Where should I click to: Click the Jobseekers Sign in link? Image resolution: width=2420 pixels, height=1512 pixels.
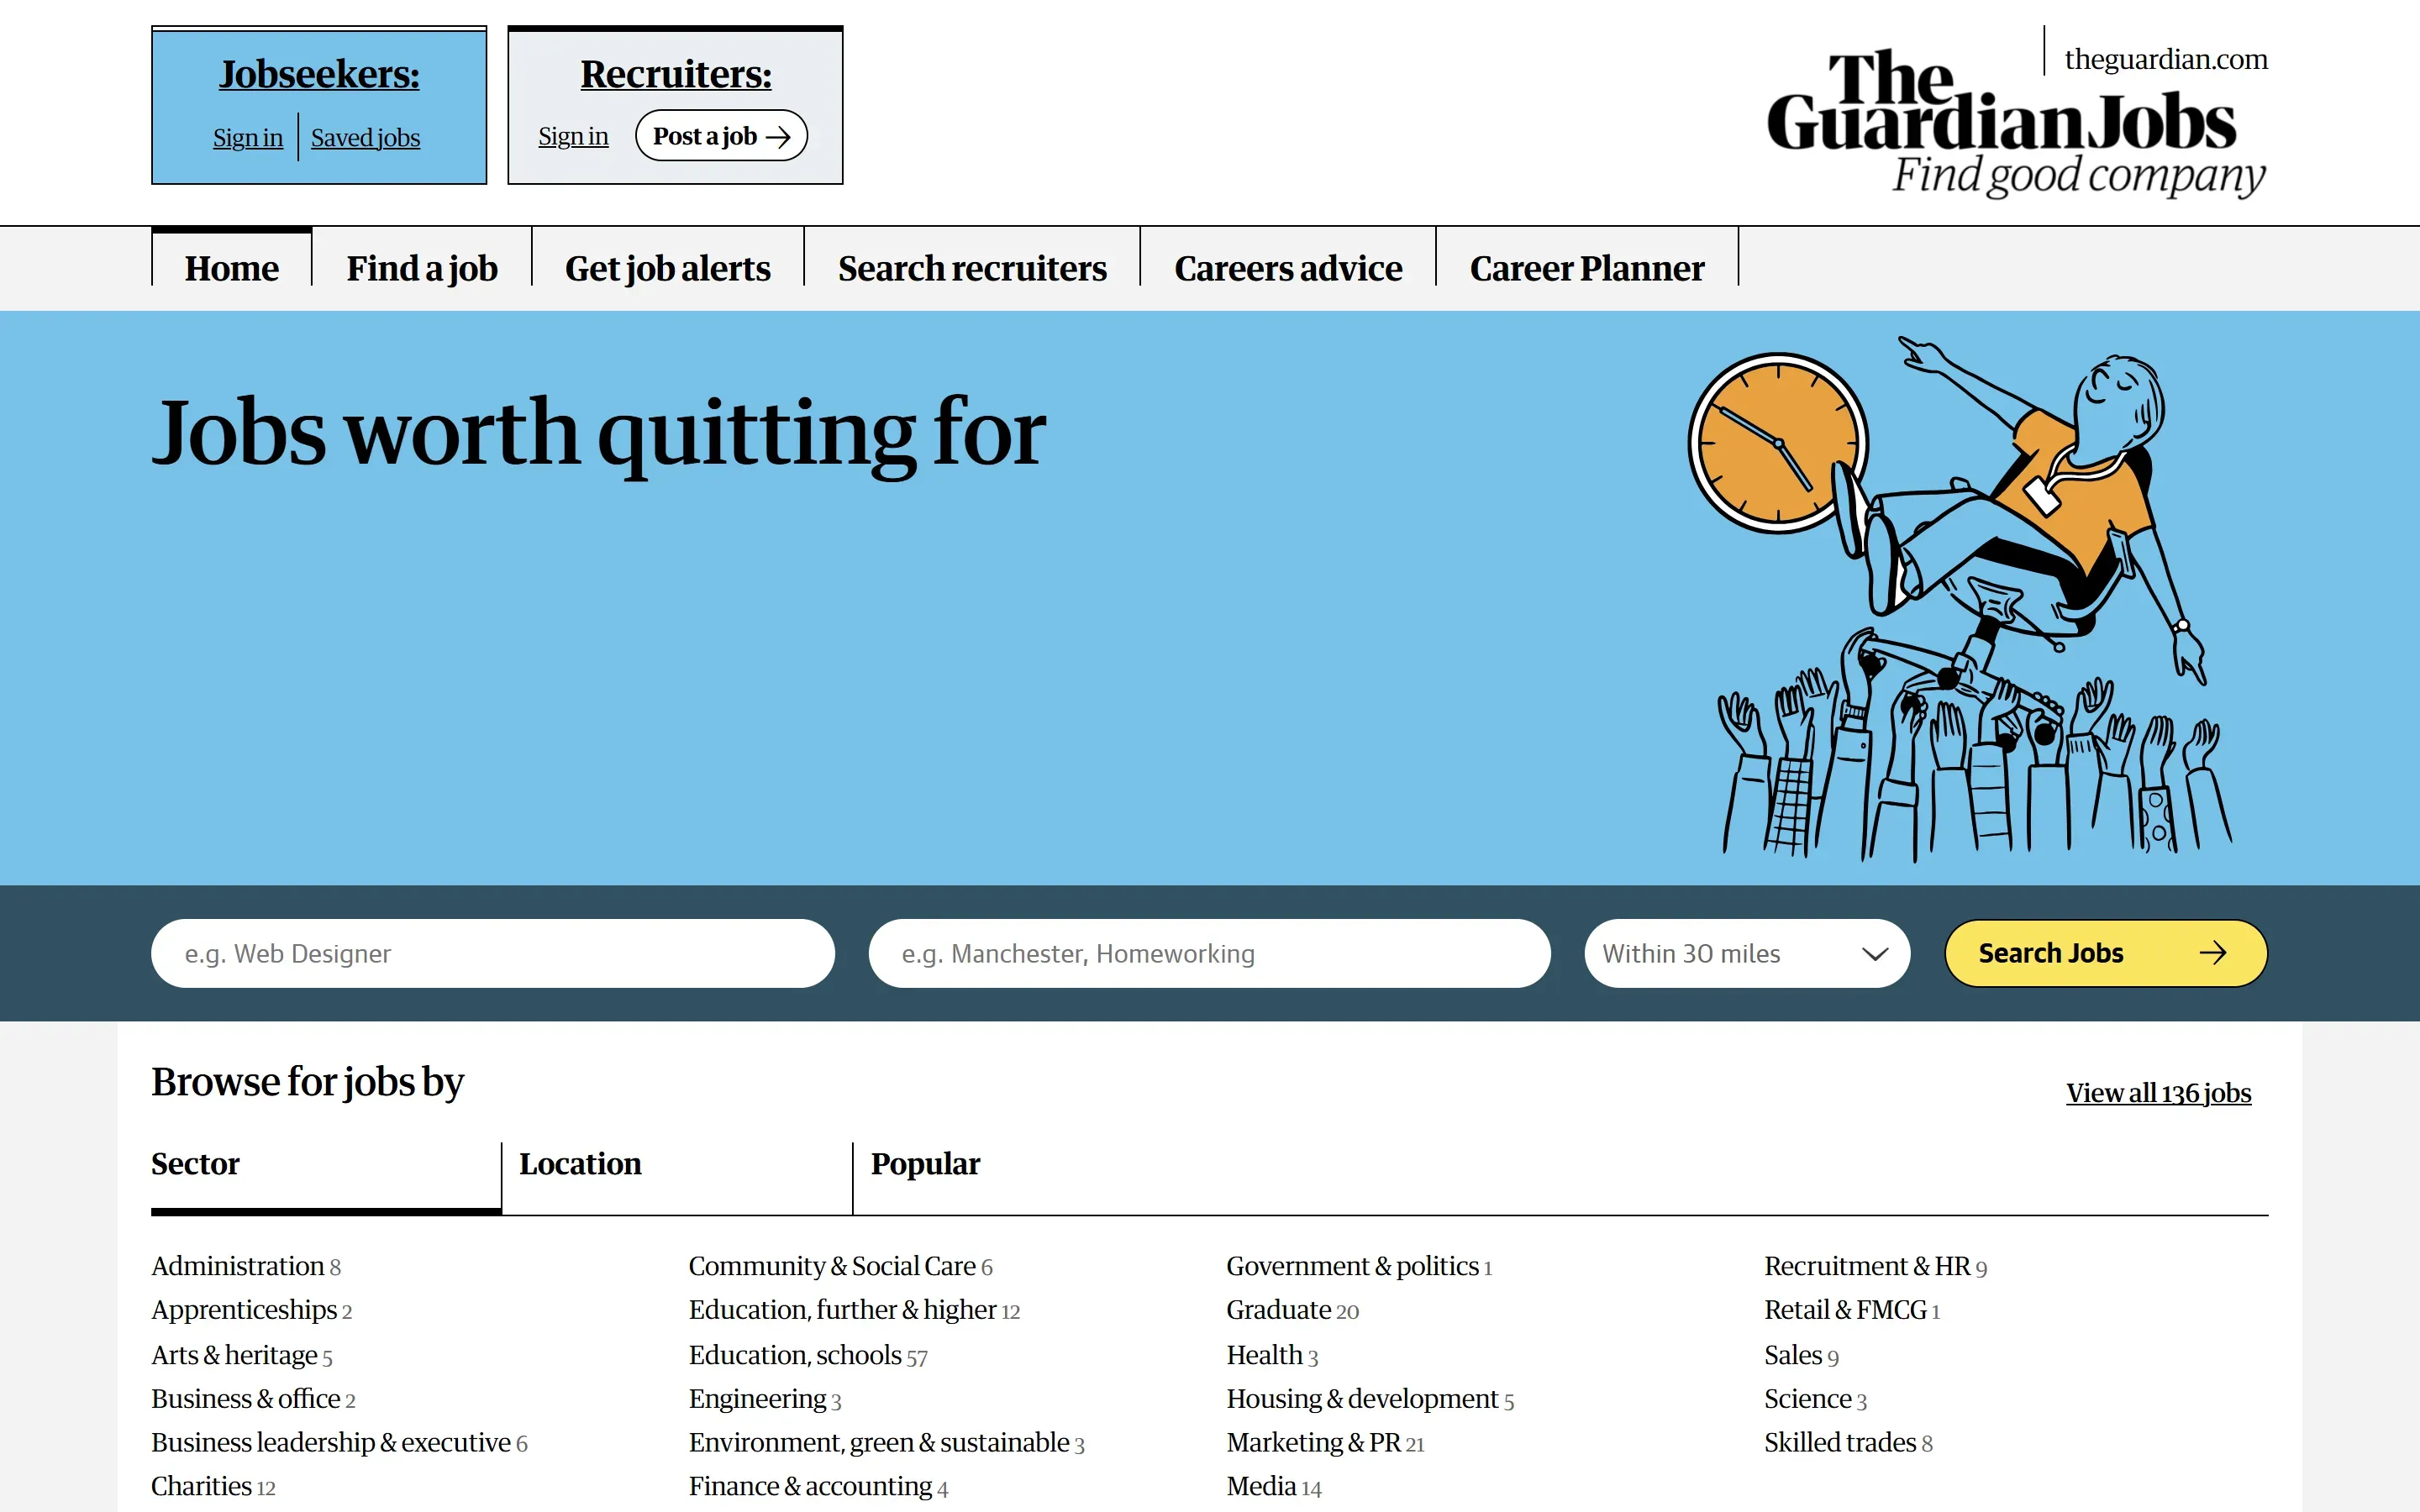(x=248, y=138)
